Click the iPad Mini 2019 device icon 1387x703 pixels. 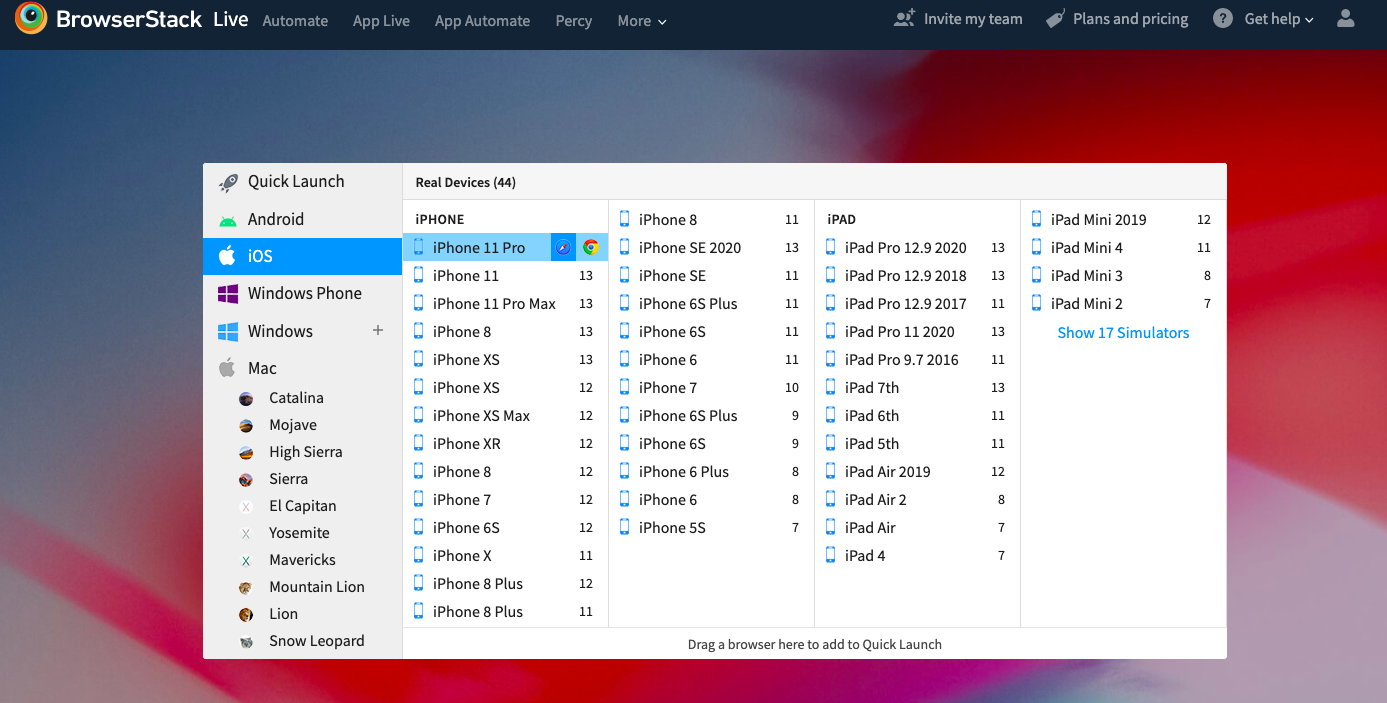pos(1036,219)
